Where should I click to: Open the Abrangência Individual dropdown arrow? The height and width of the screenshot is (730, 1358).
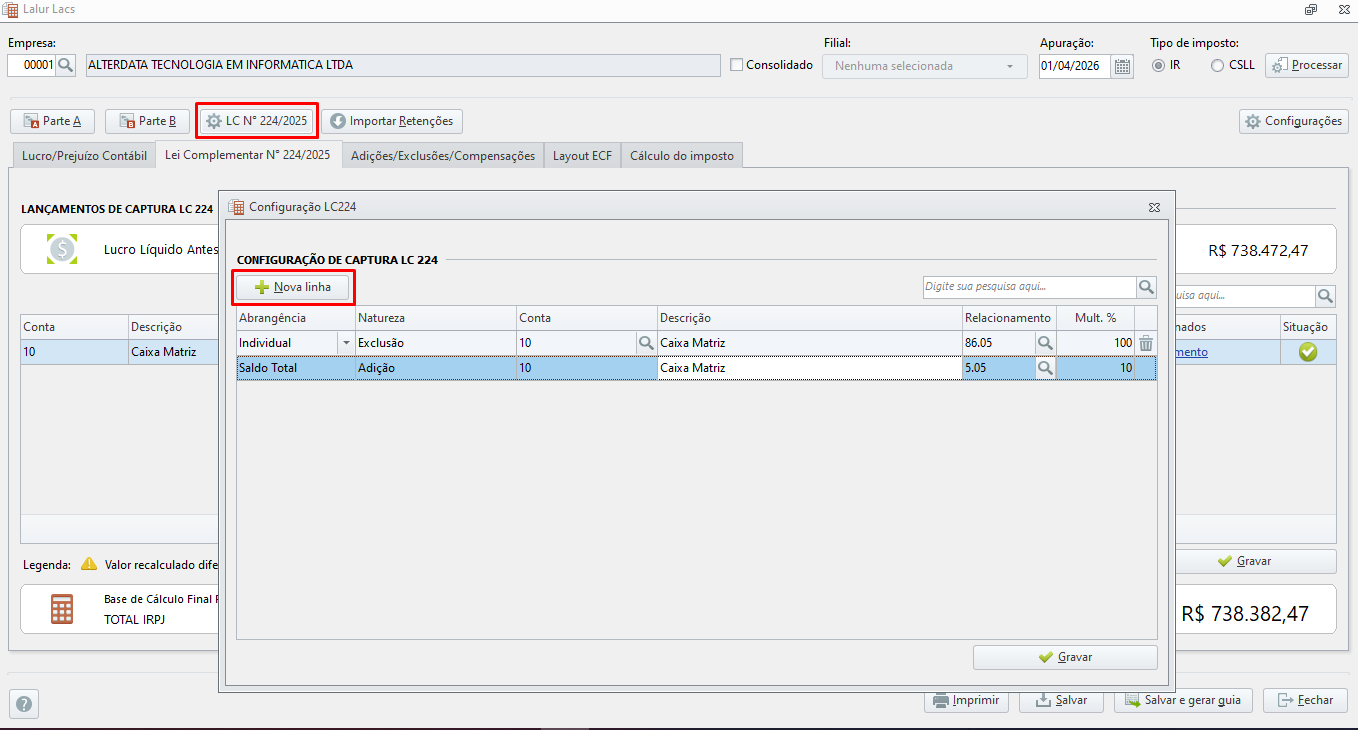pos(346,343)
